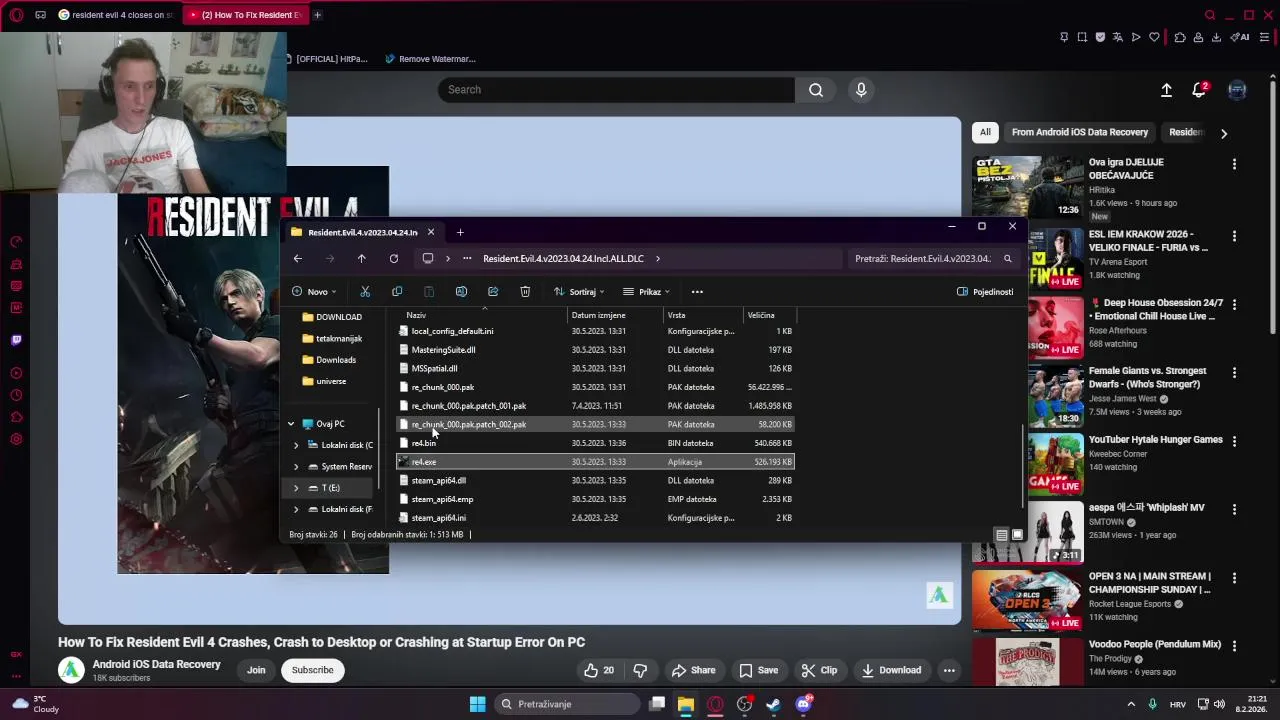Screen dimensions: 1280x720
Task: Start YouTube voice search microphone
Action: (x=861, y=90)
